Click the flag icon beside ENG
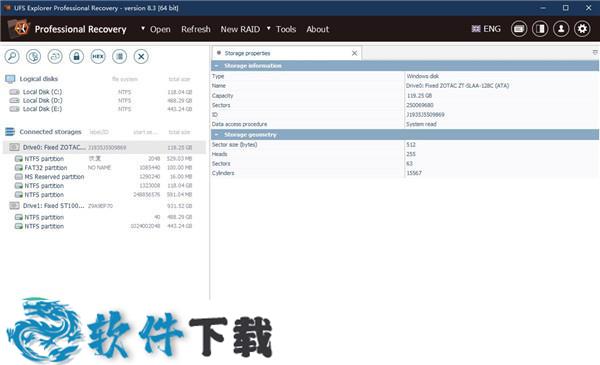 476,29
